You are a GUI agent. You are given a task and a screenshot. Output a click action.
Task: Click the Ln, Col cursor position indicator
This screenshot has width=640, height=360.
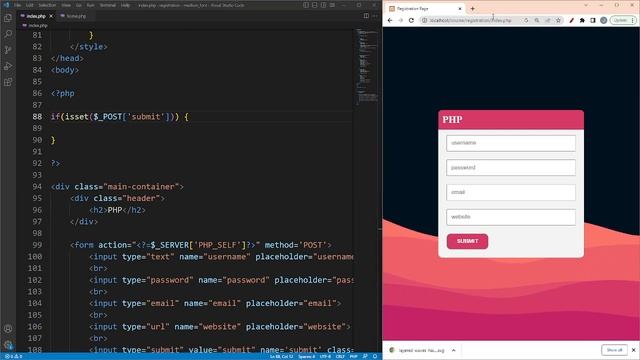pyautogui.click(x=281, y=356)
